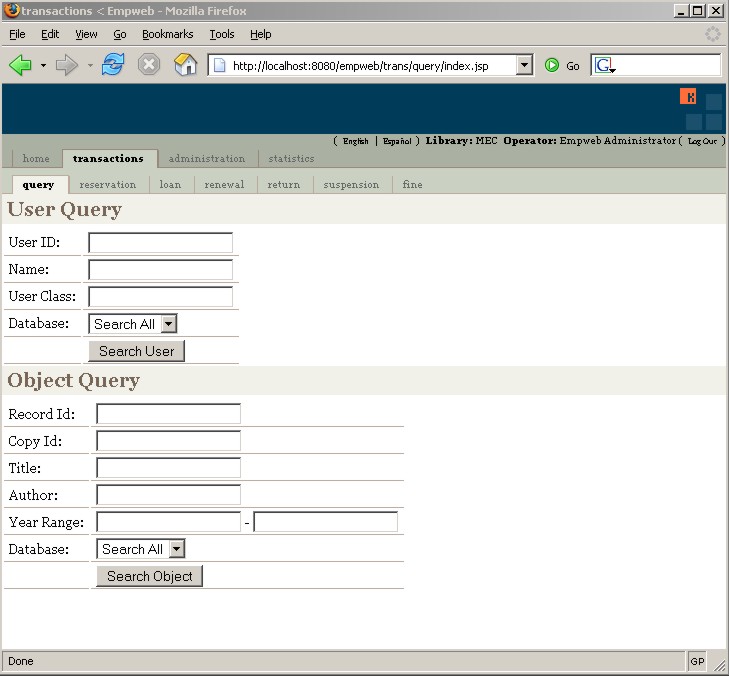Image resolution: width=729 pixels, height=676 pixels.
Task: Open the suspension sub-tab
Action: click(x=351, y=185)
